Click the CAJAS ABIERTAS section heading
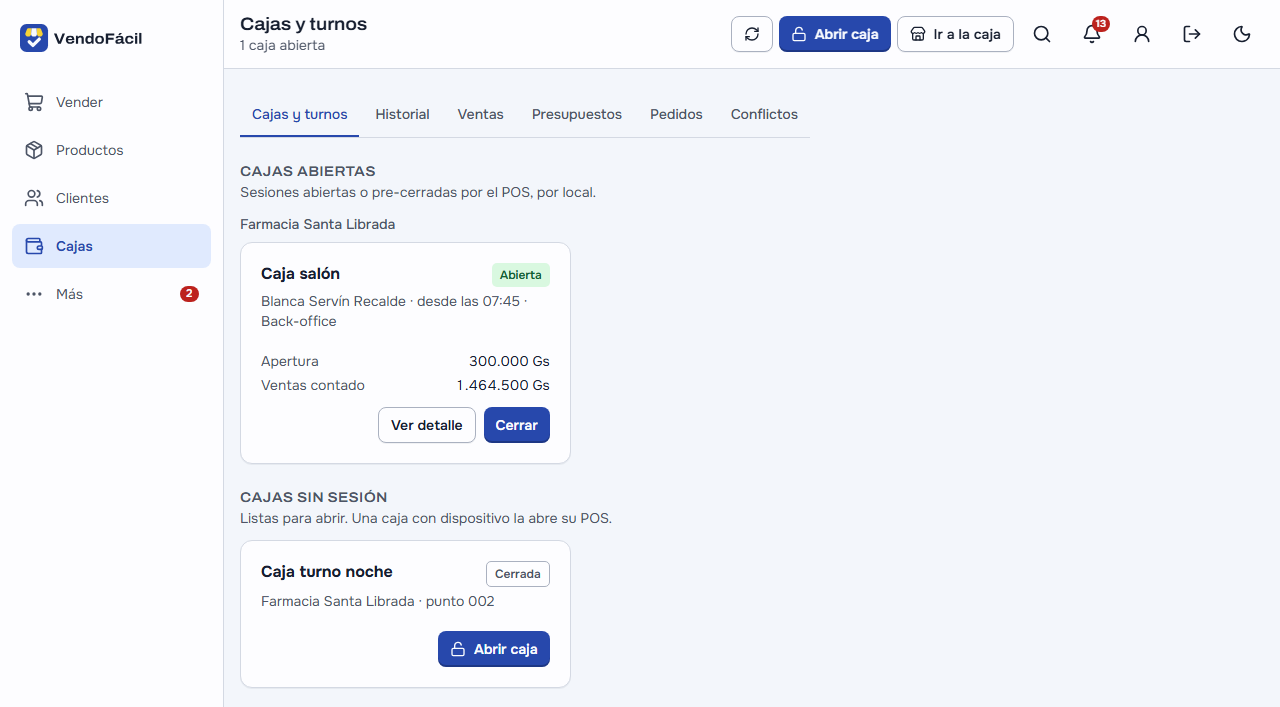Image resolution: width=1280 pixels, height=707 pixels. [308, 171]
